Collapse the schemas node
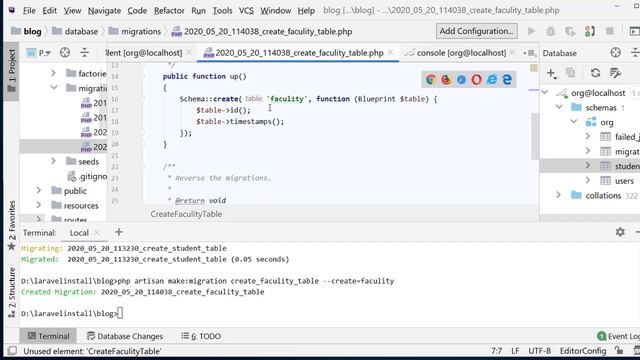The image size is (640, 360). click(559, 107)
